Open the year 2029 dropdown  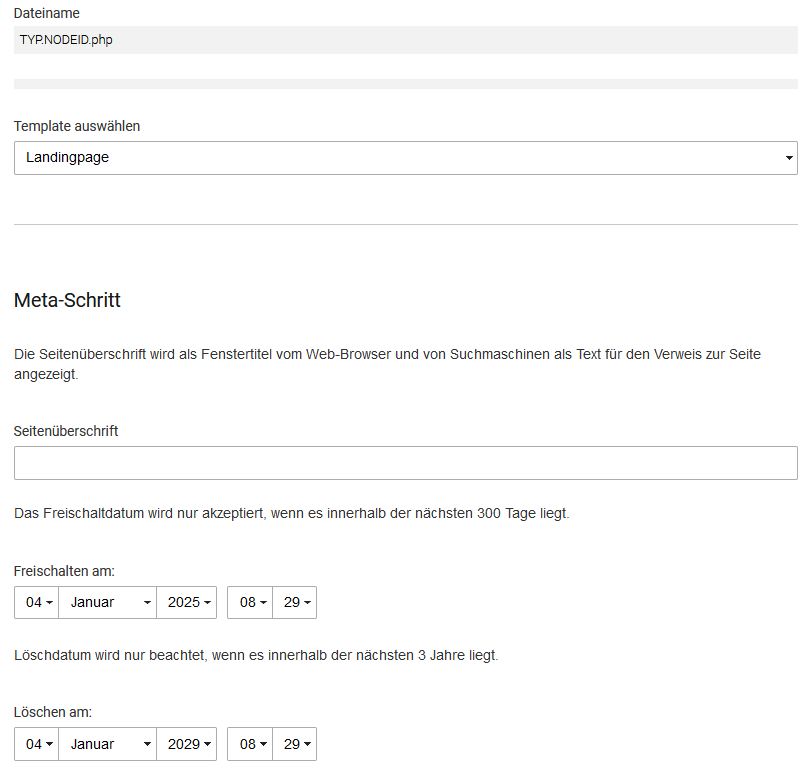[x=186, y=744]
